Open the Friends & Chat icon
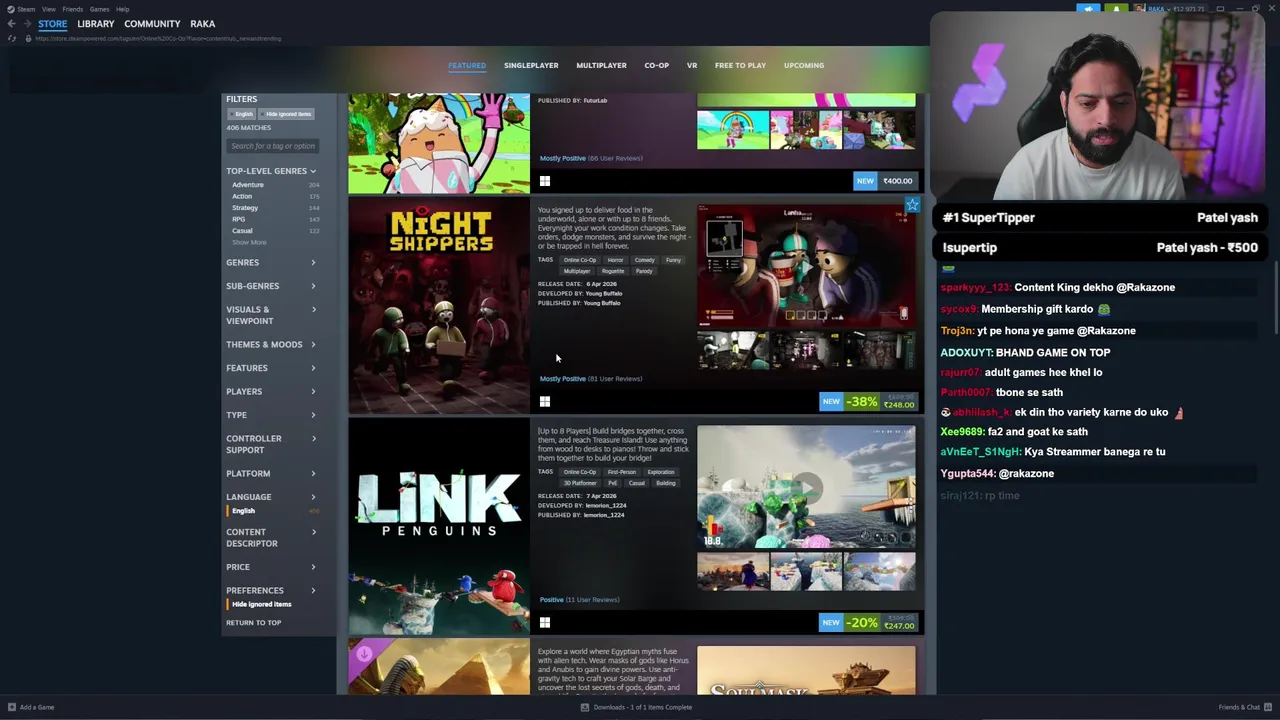 click(1270, 707)
